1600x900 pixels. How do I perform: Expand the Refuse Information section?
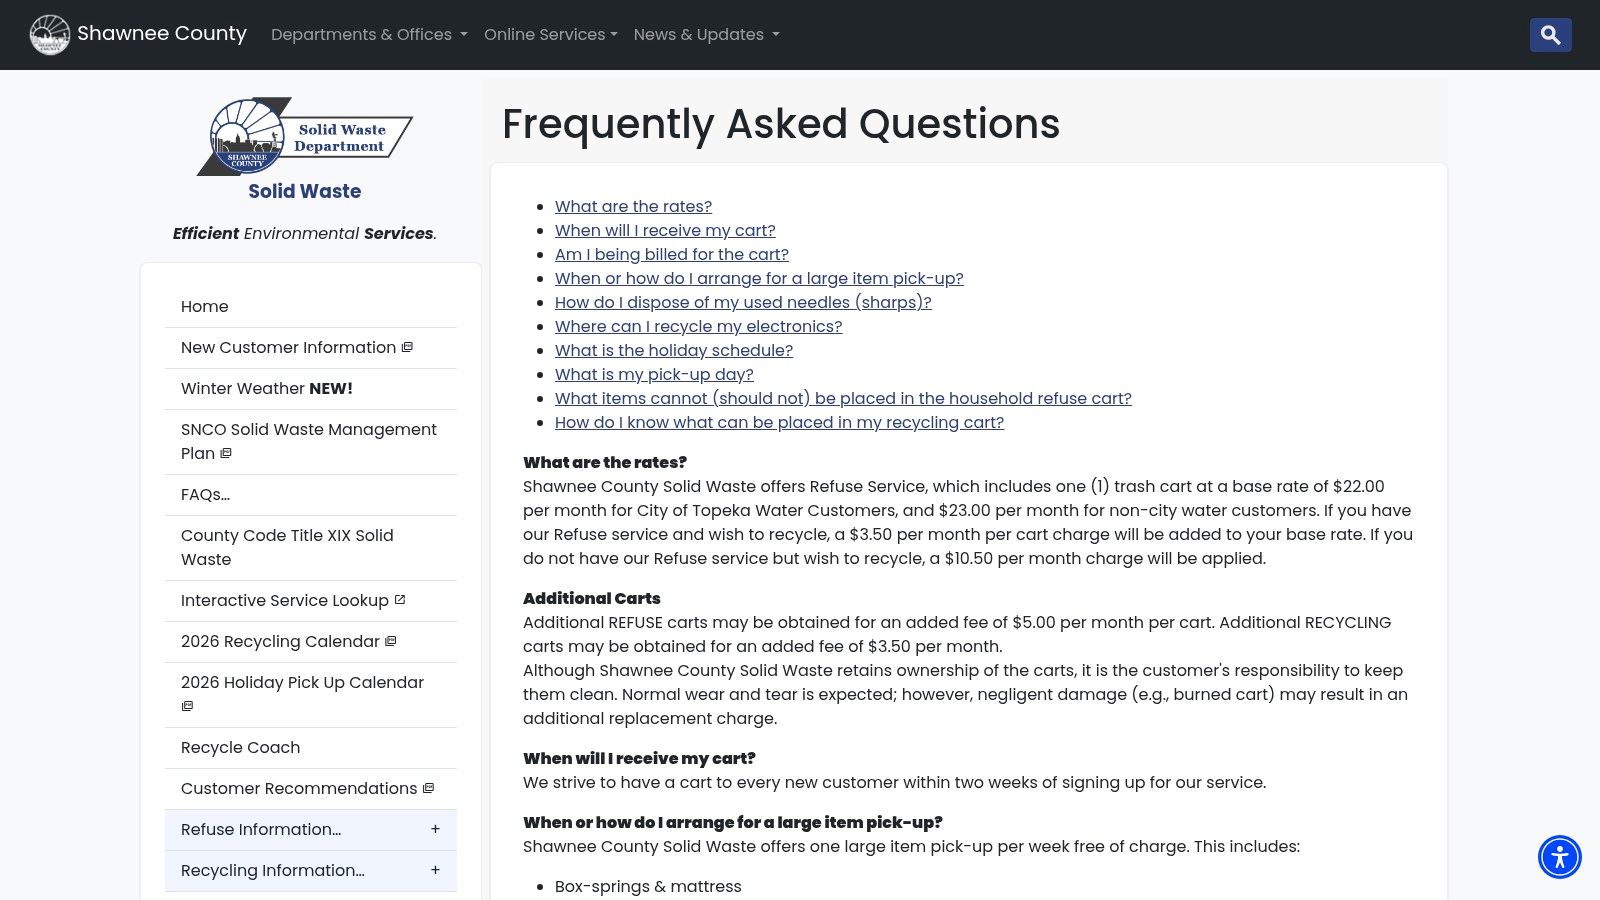pos(435,829)
